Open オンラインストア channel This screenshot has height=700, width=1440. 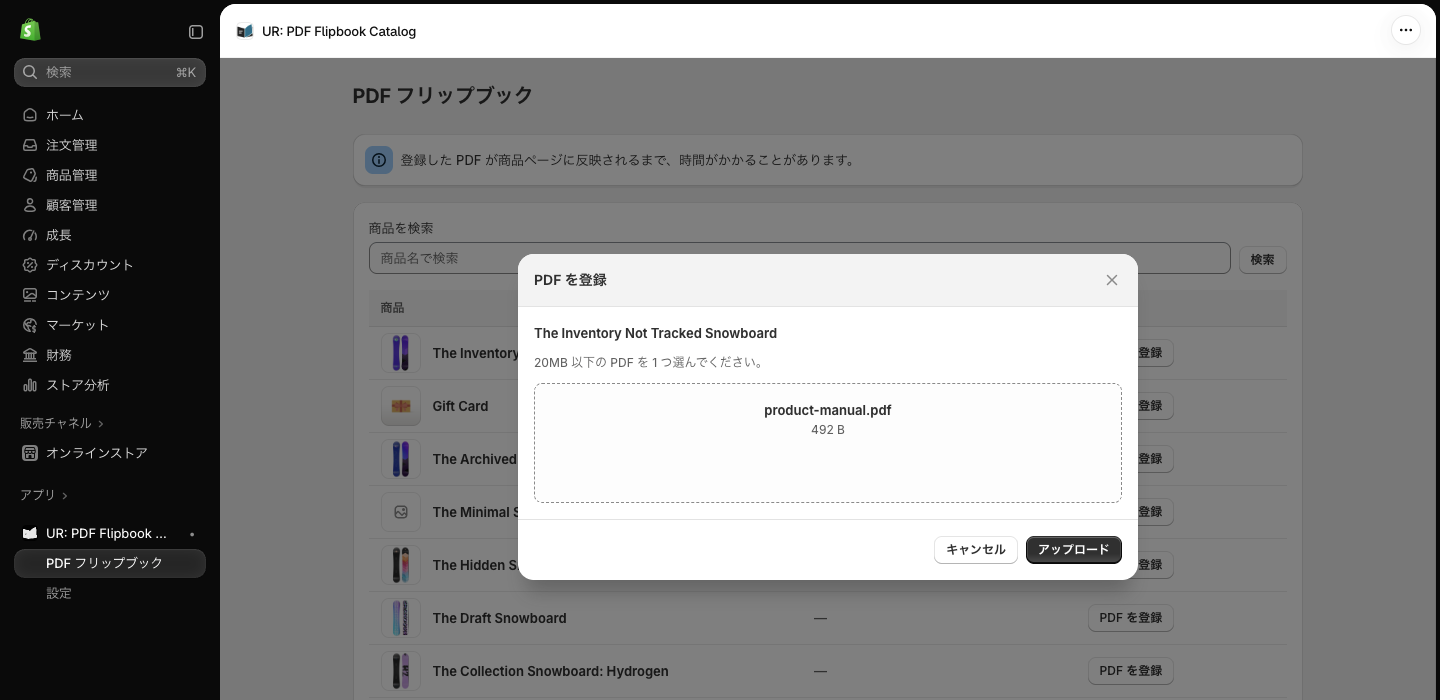point(110,453)
